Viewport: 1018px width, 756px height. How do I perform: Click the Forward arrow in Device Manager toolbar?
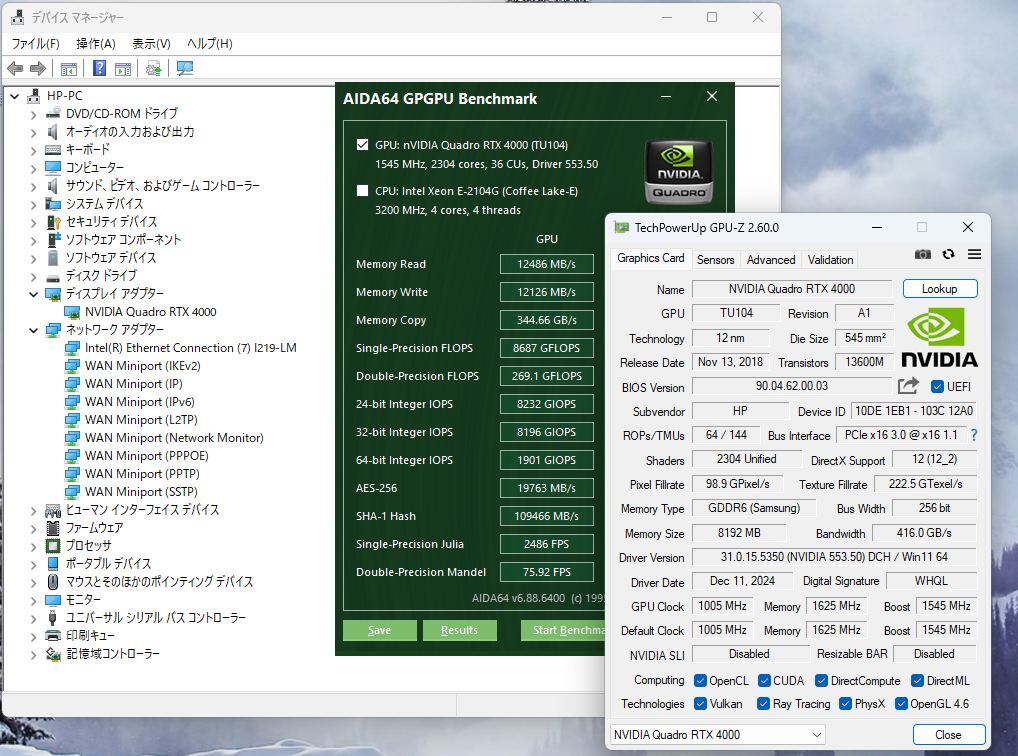point(38,68)
